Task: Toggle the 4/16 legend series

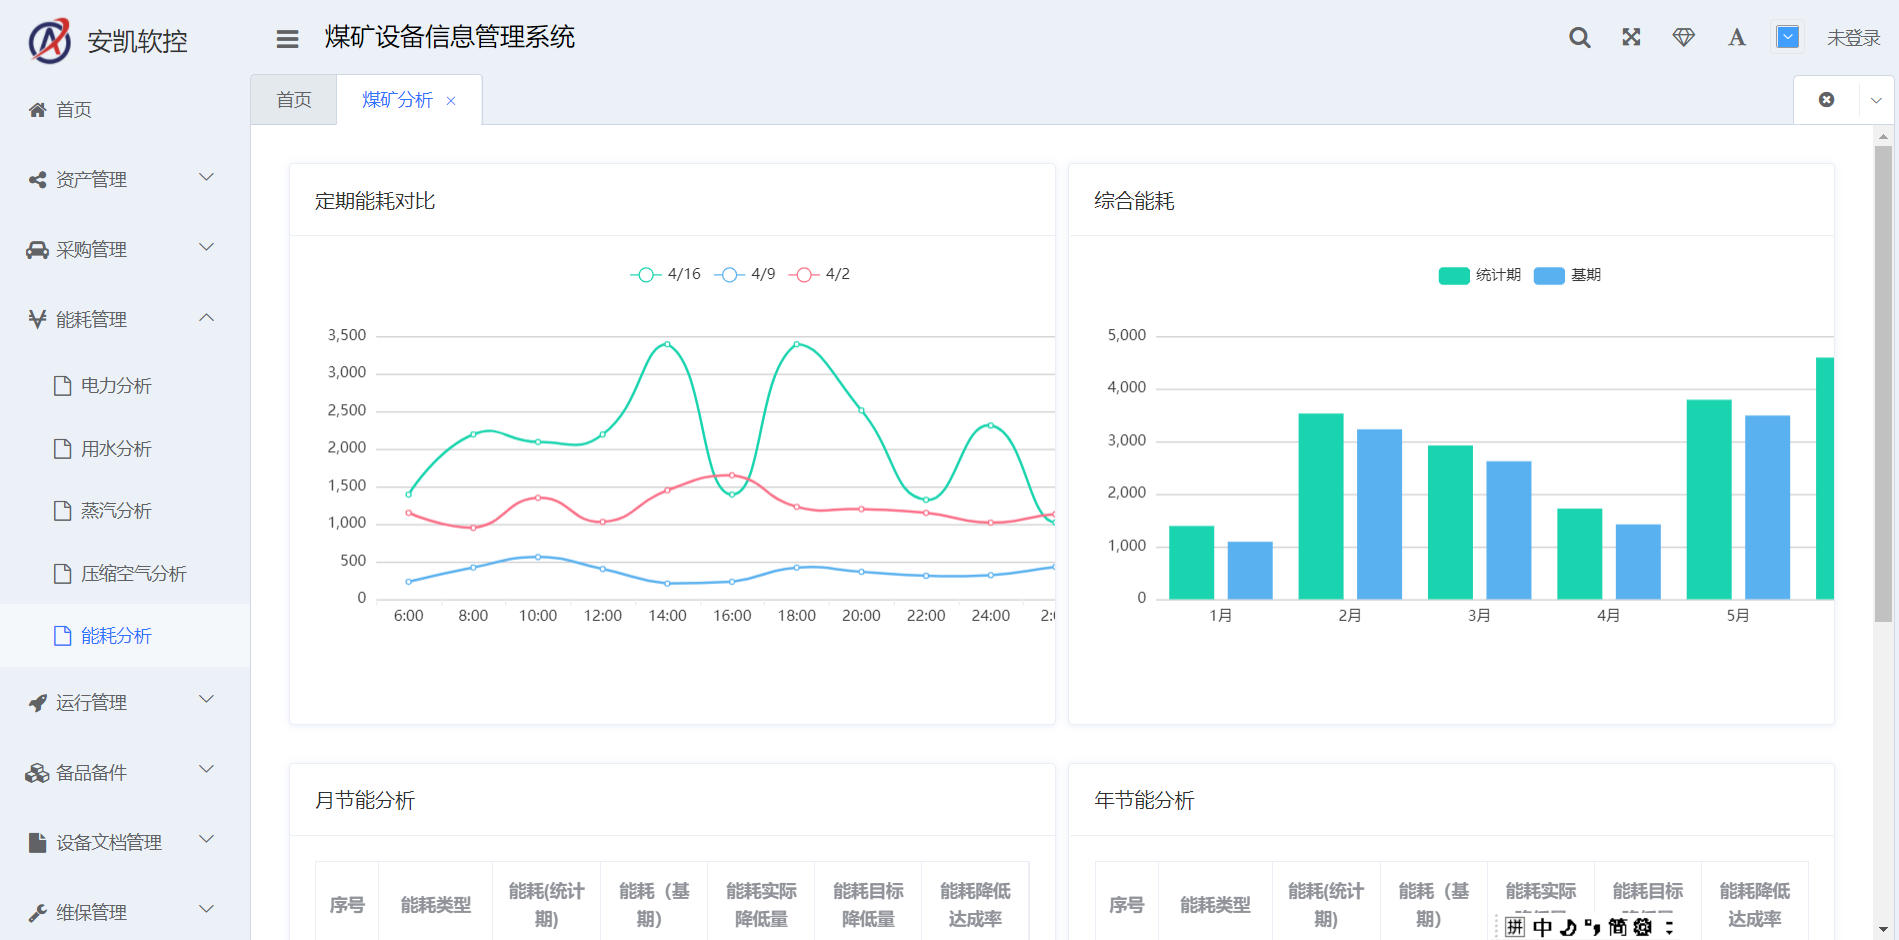Action: click(666, 274)
